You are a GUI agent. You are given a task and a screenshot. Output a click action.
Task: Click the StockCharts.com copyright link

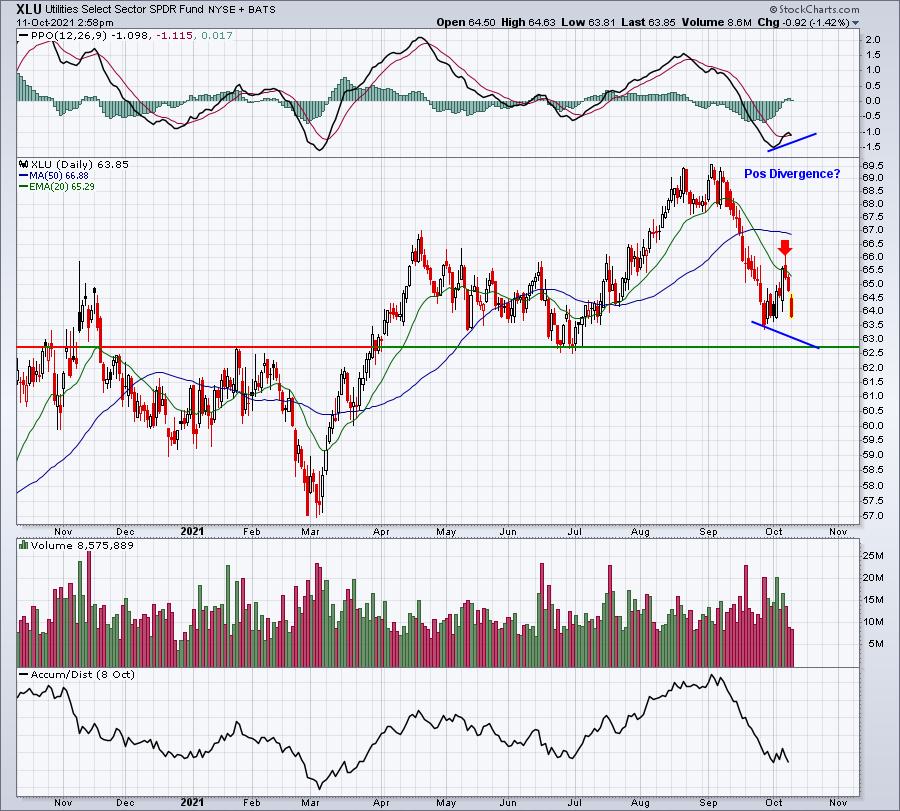tap(814, 9)
